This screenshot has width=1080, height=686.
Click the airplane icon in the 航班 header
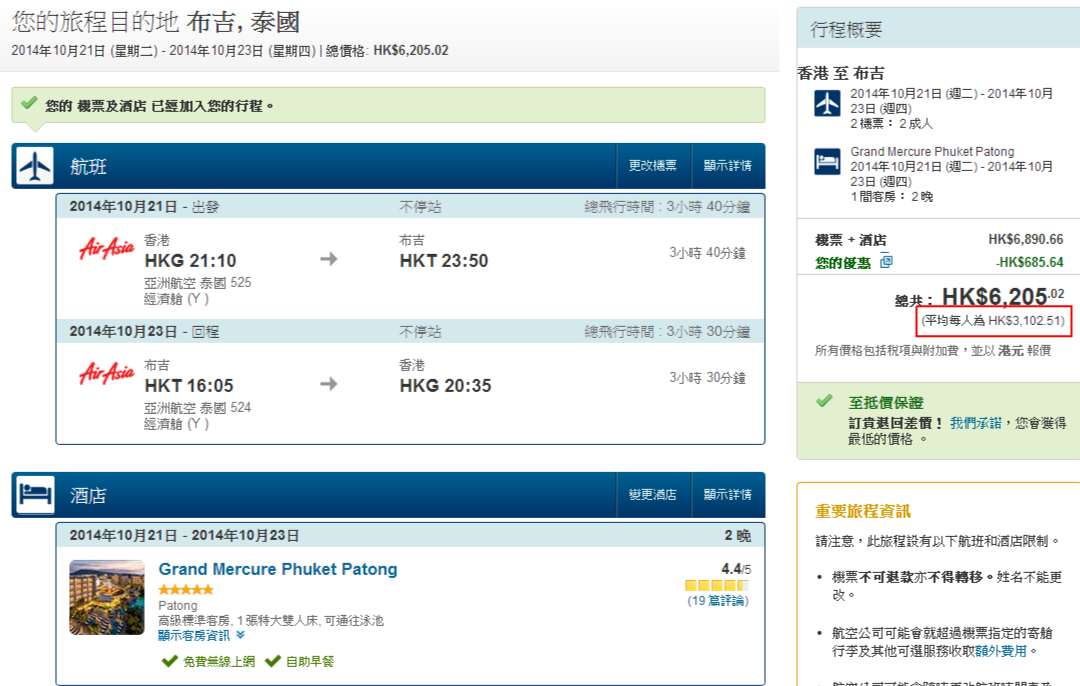35,166
